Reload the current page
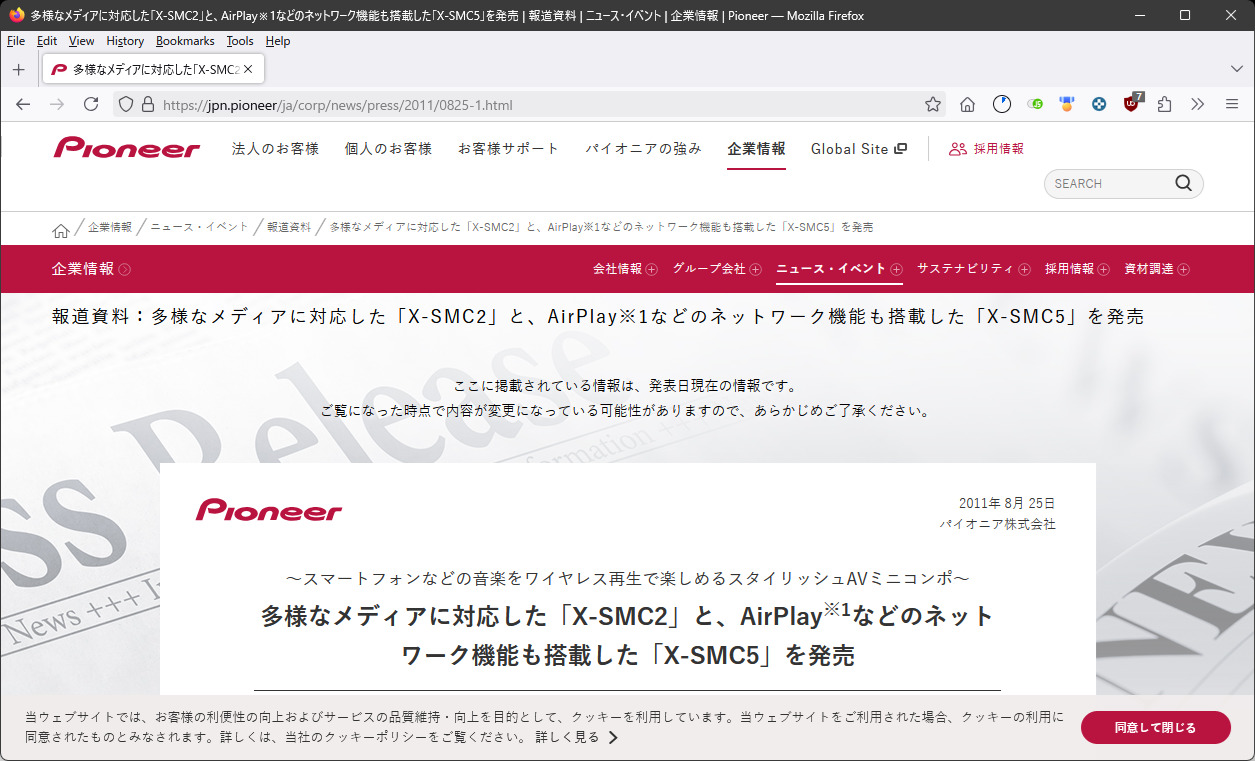The height and width of the screenshot is (761, 1255). pos(91,104)
